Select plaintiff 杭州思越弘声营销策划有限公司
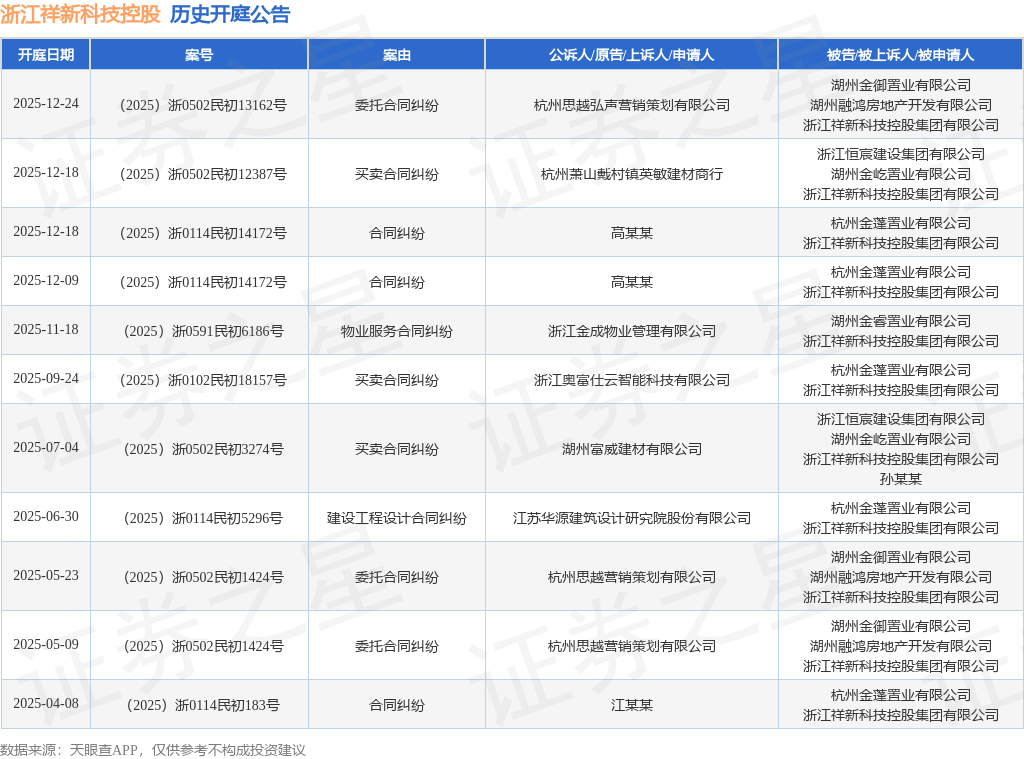Image resolution: width=1024 pixels, height=759 pixels. 632,105
